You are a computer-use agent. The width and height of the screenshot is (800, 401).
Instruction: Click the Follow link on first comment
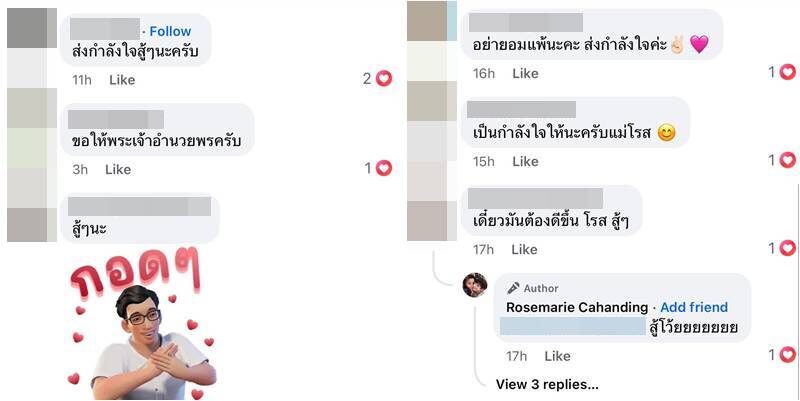pos(170,31)
